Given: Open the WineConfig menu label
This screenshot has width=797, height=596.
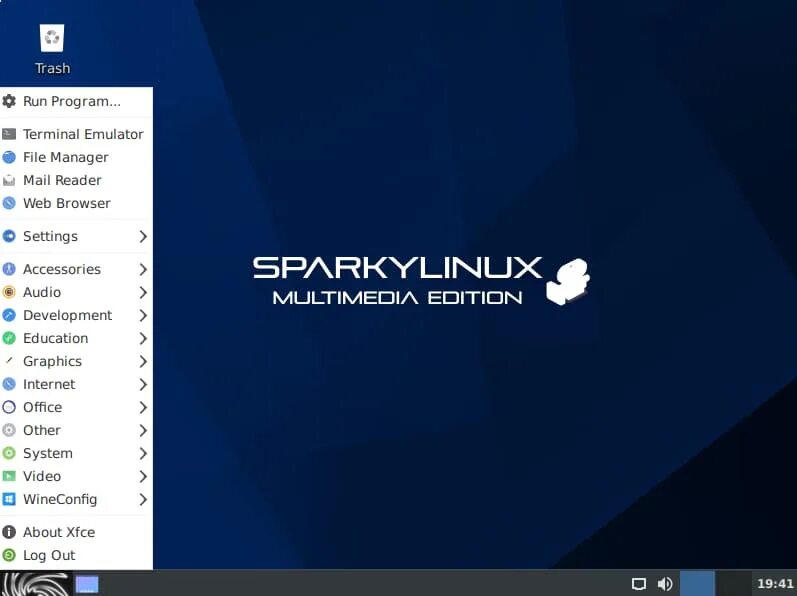Looking at the screenshot, I should point(60,499).
